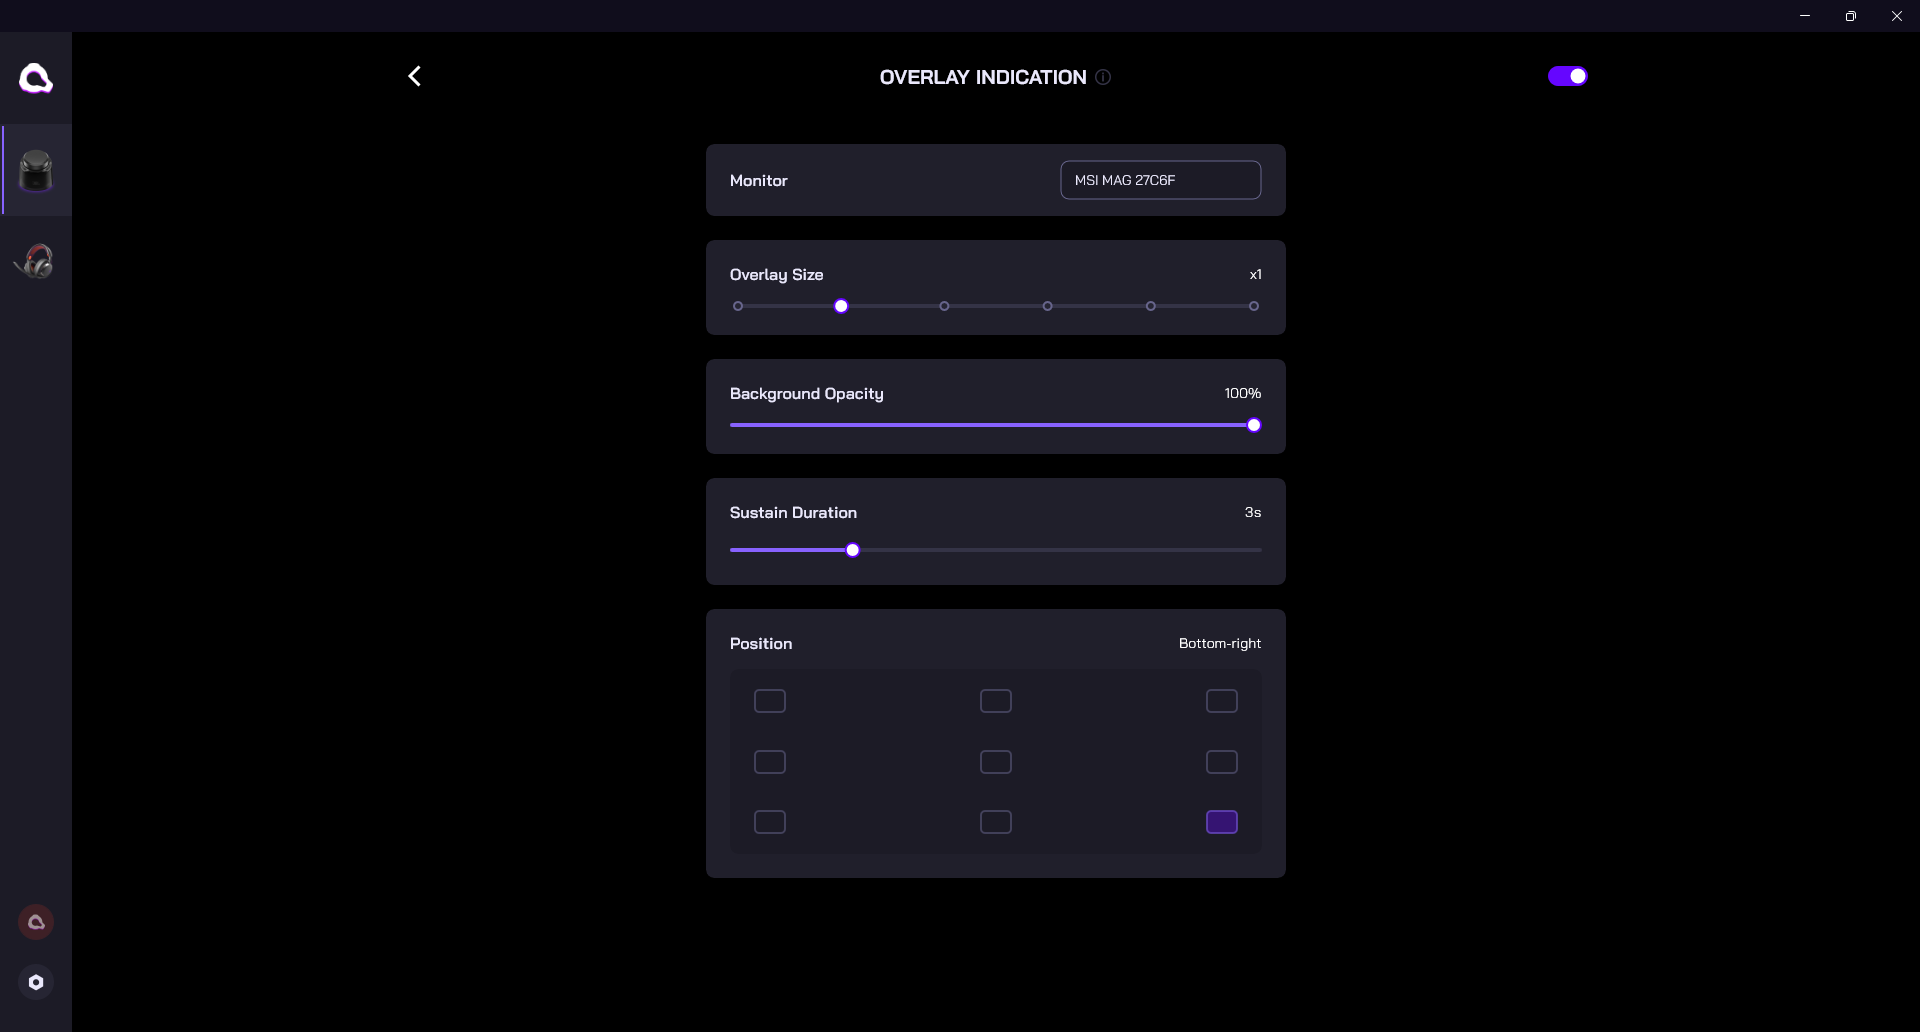
Task: Open the app home logo in sidebar
Action: [36, 78]
